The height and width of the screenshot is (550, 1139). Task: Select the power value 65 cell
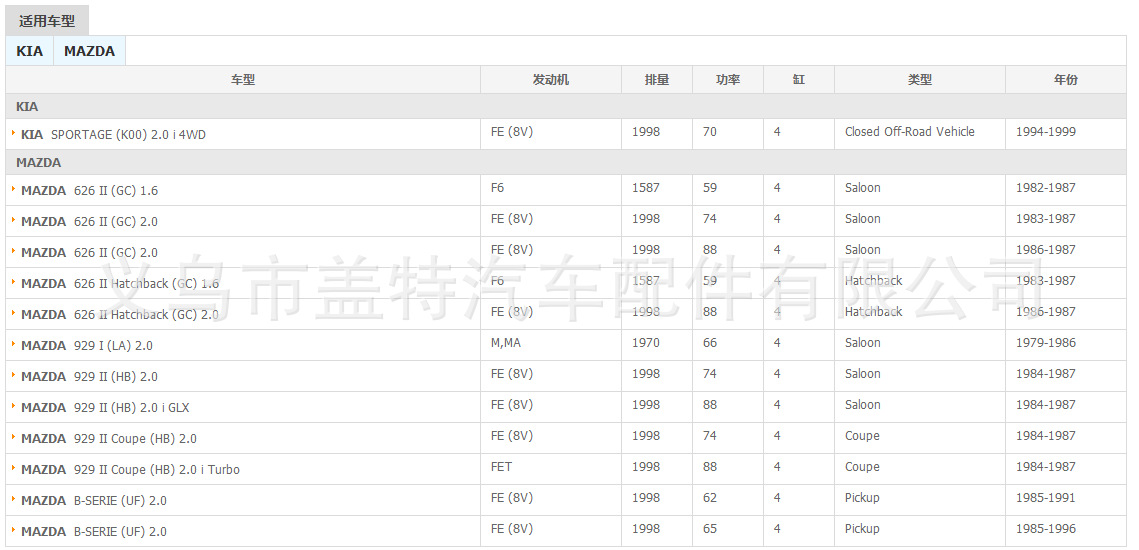point(728,531)
